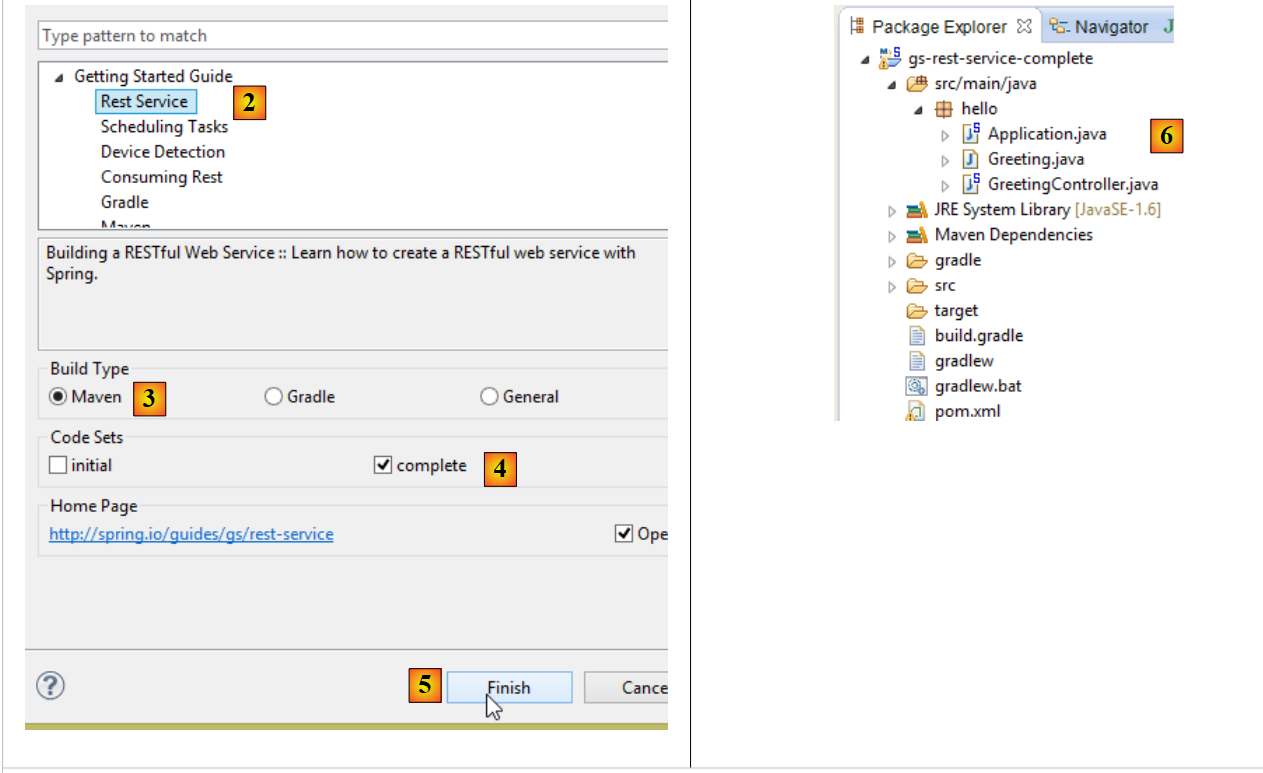
Task: Select the Gradle build type radio button
Action: tap(273, 397)
